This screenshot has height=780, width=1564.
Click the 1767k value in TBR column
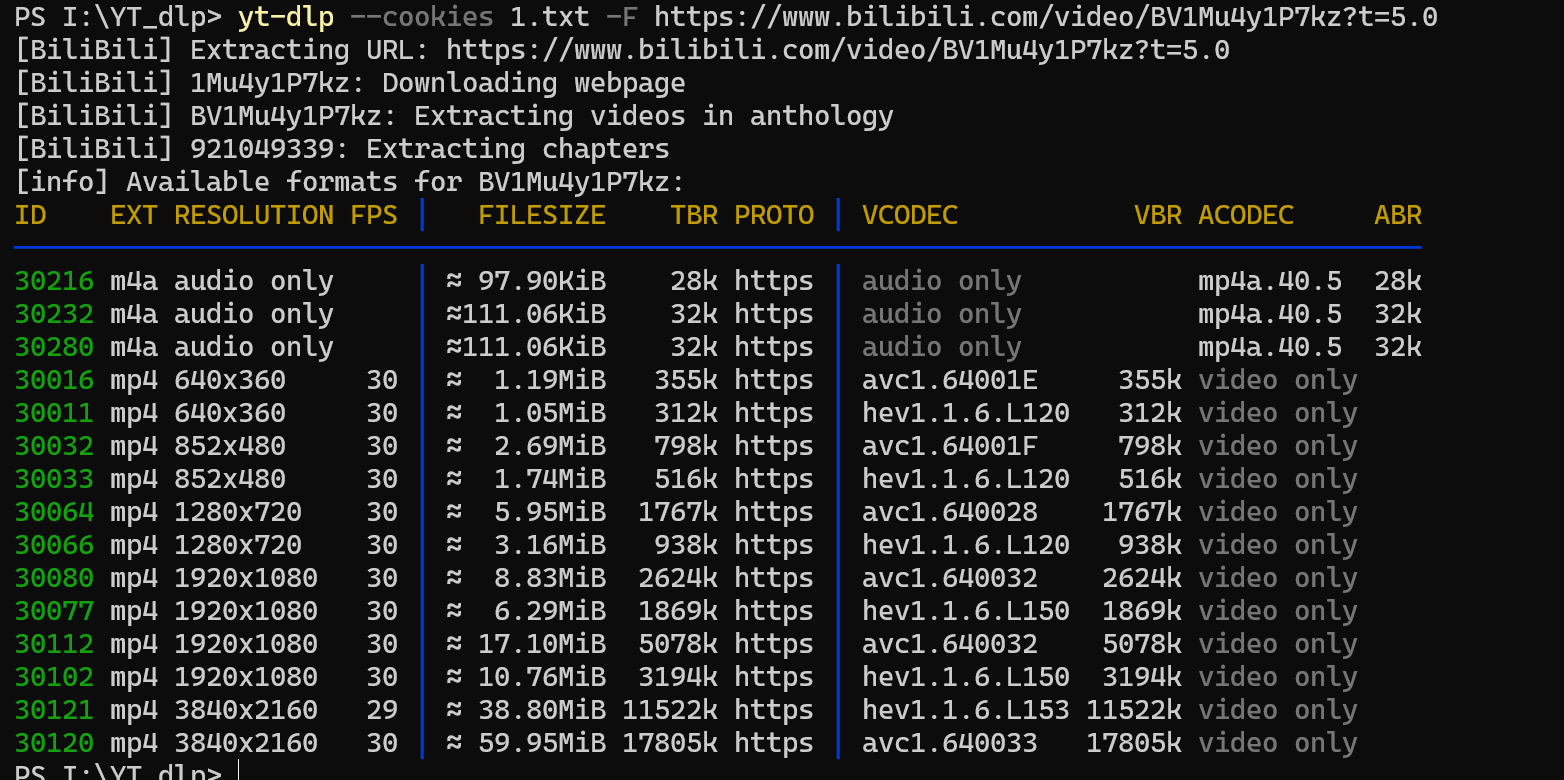click(x=678, y=512)
